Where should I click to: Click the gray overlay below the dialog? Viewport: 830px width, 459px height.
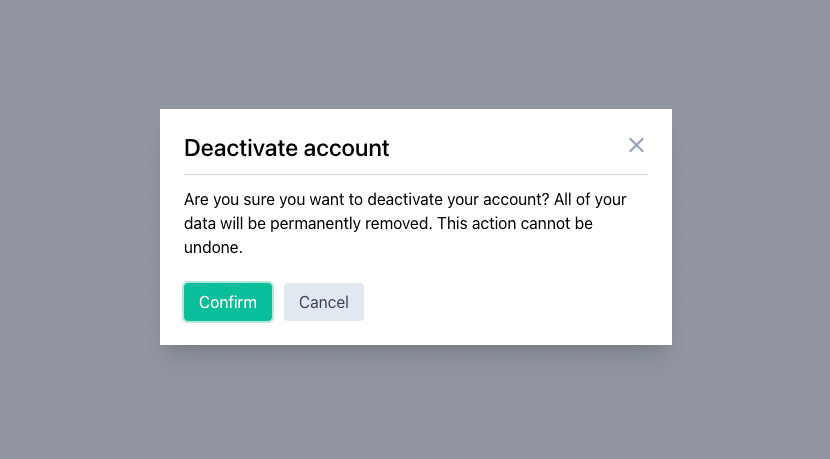point(416,402)
